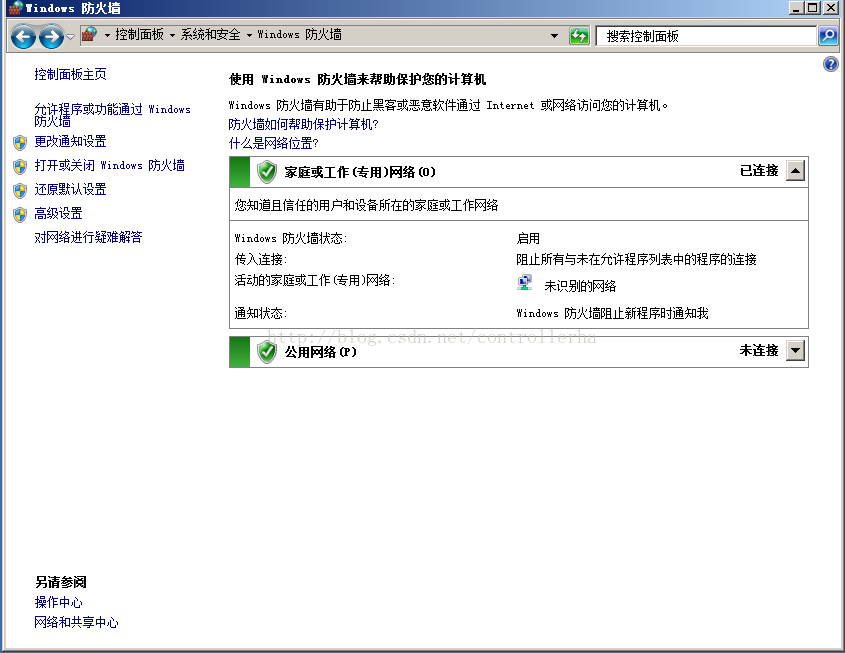Image resolution: width=845 pixels, height=653 pixels.
Task: Click the 未识别的网络 text
Action: pyautogui.click(x=580, y=286)
